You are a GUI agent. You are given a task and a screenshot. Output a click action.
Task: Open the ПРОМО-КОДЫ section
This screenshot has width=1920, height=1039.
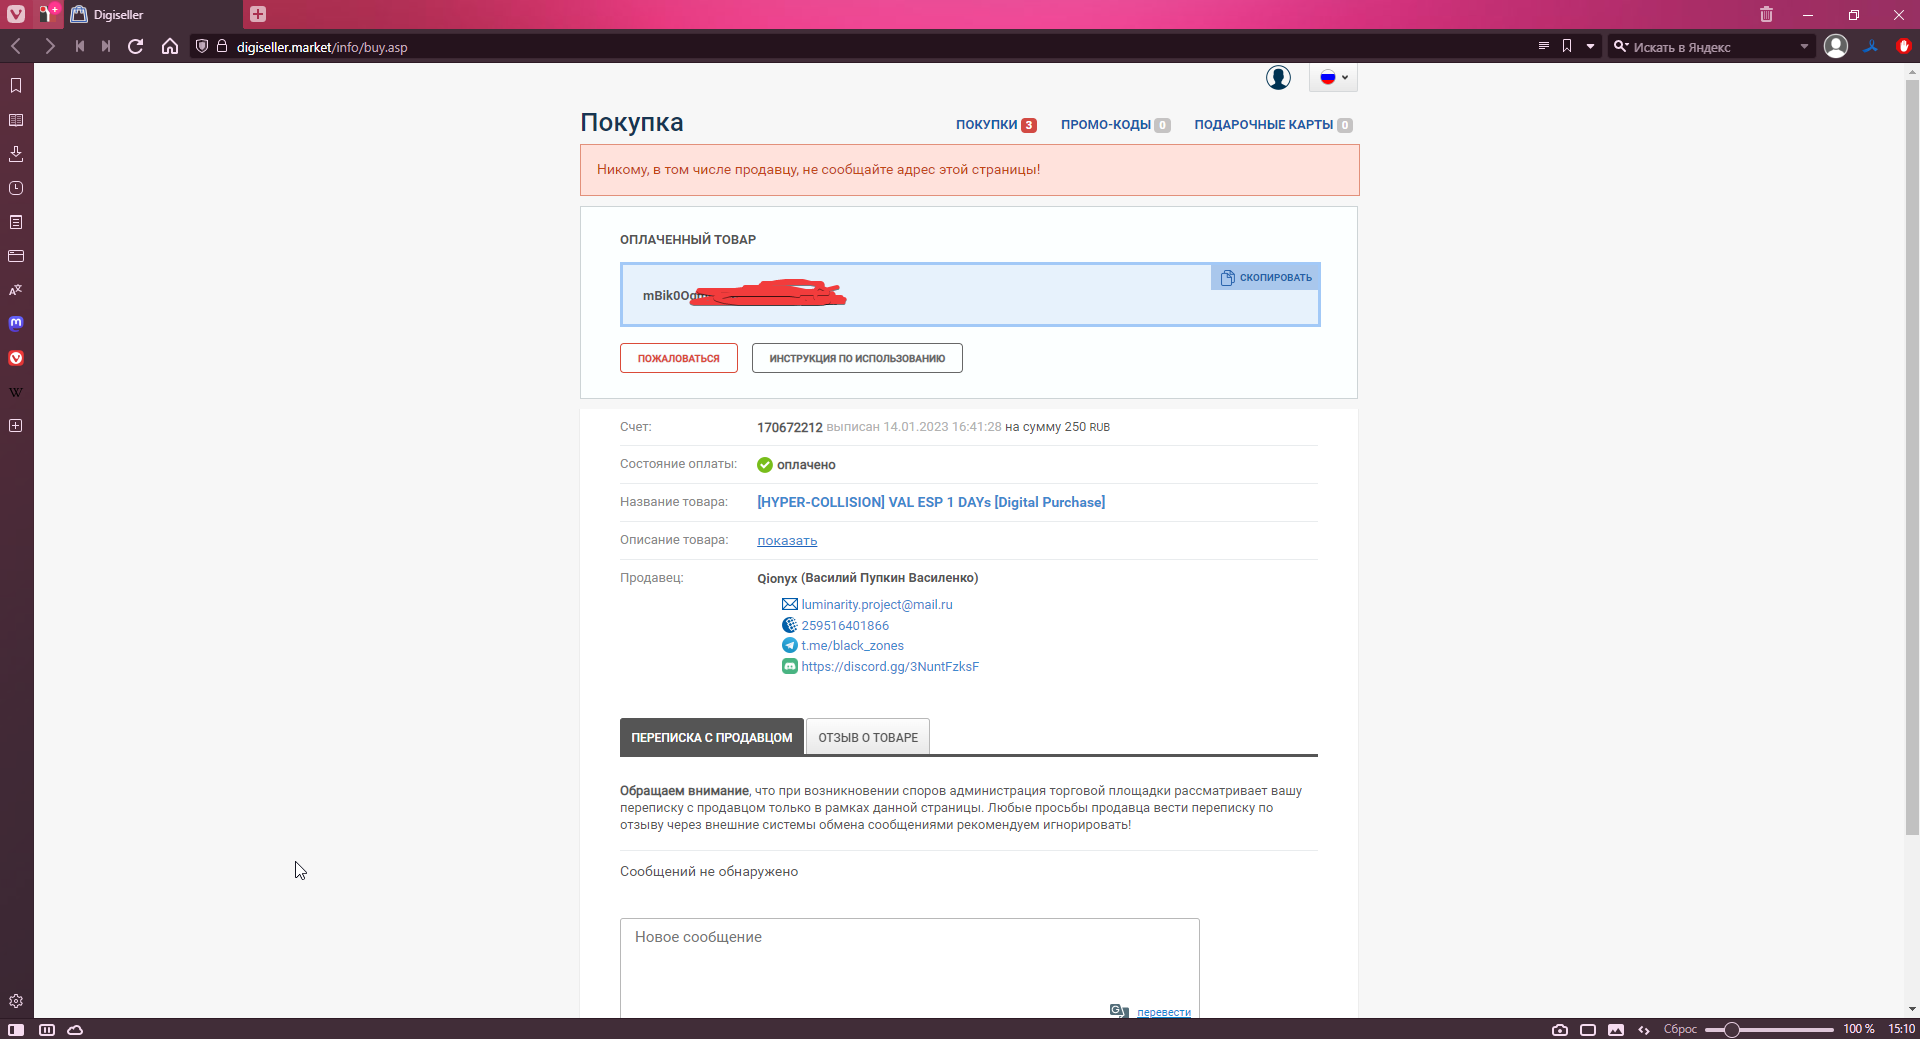tap(1115, 125)
